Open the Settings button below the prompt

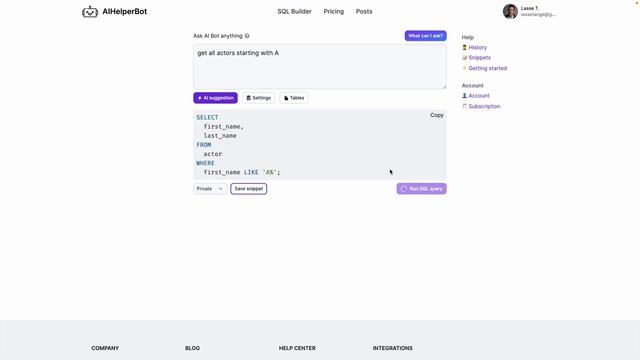(x=258, y=98)
